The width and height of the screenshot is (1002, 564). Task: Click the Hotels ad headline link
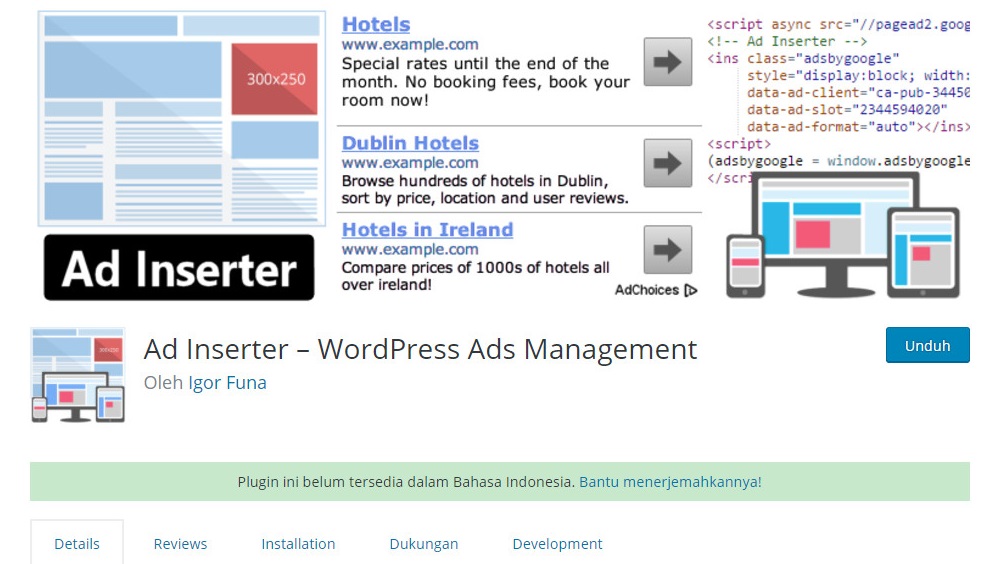coord(376,24)
